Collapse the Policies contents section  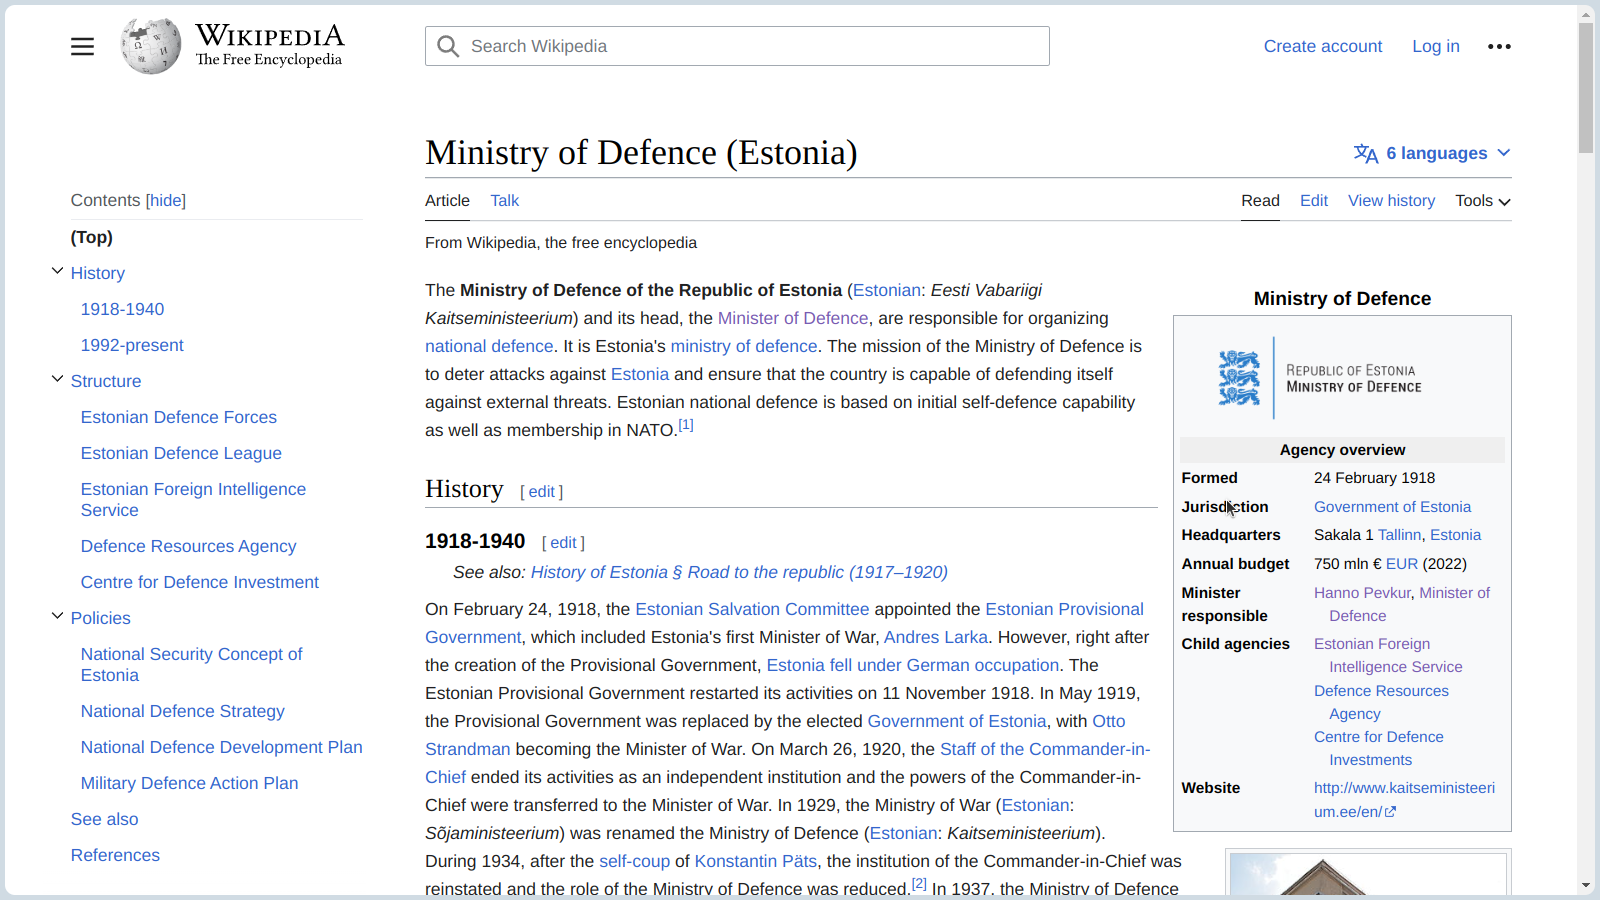(x=57, y=616)
